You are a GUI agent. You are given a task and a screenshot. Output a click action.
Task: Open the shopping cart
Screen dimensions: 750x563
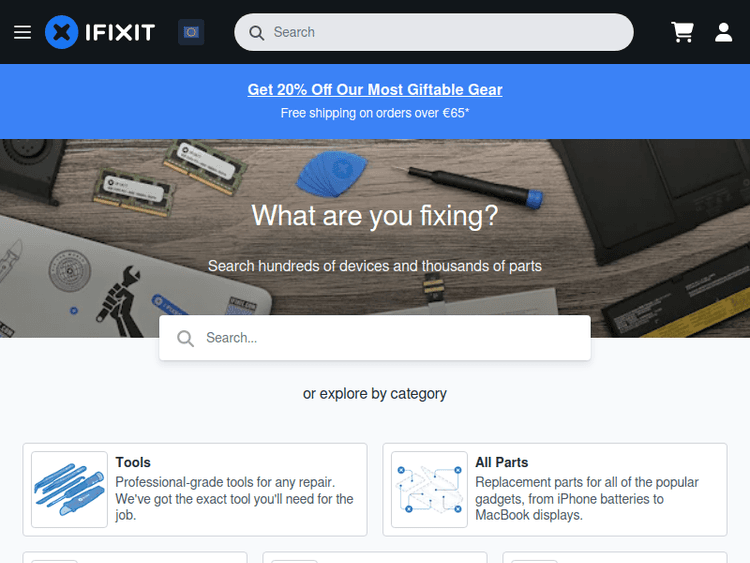[683, 32]
